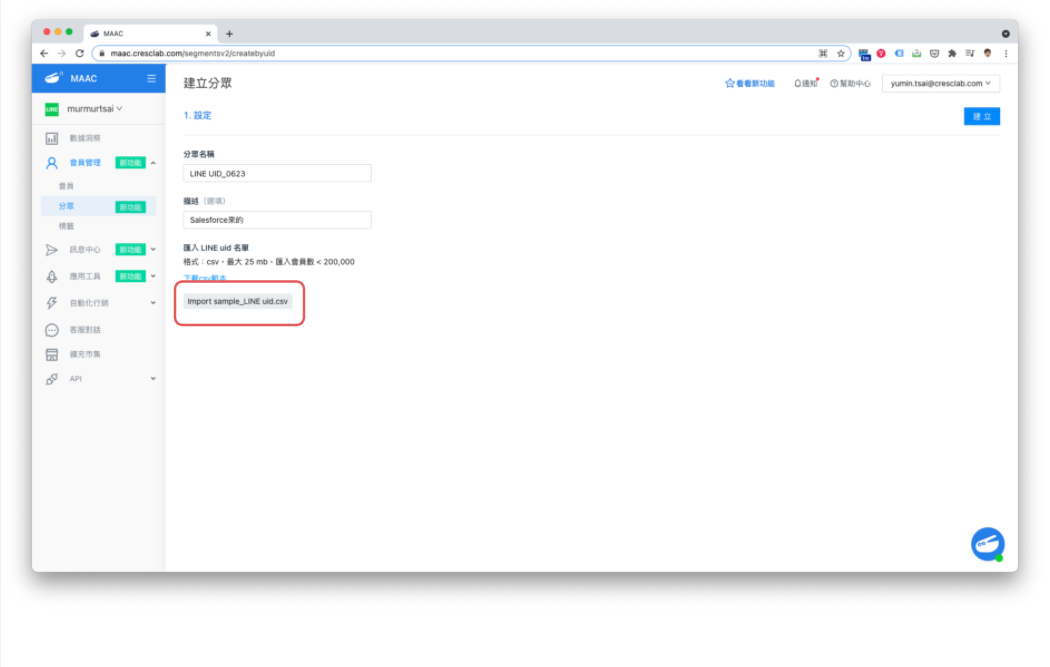Select 會員 in the sidebar submenu
This screenshot has width=1050, height=667.
click(x=66, y=186)
